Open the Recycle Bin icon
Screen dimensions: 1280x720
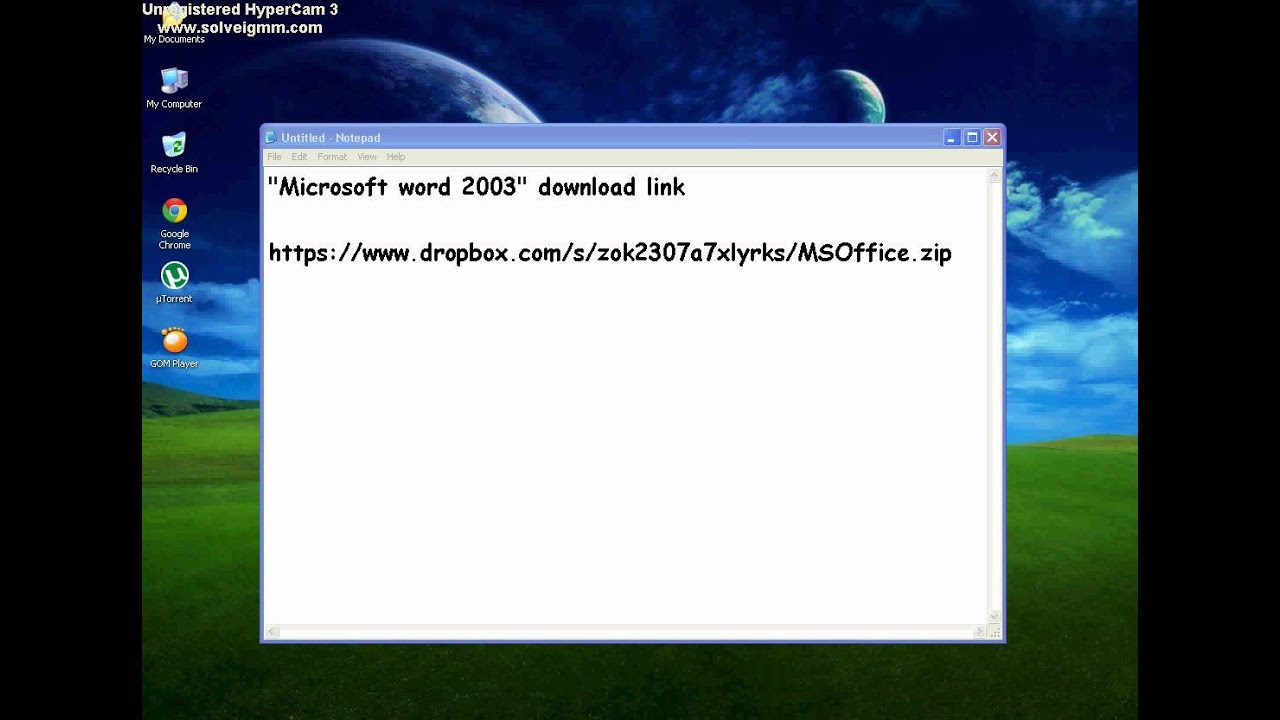[x=174, y=153]
